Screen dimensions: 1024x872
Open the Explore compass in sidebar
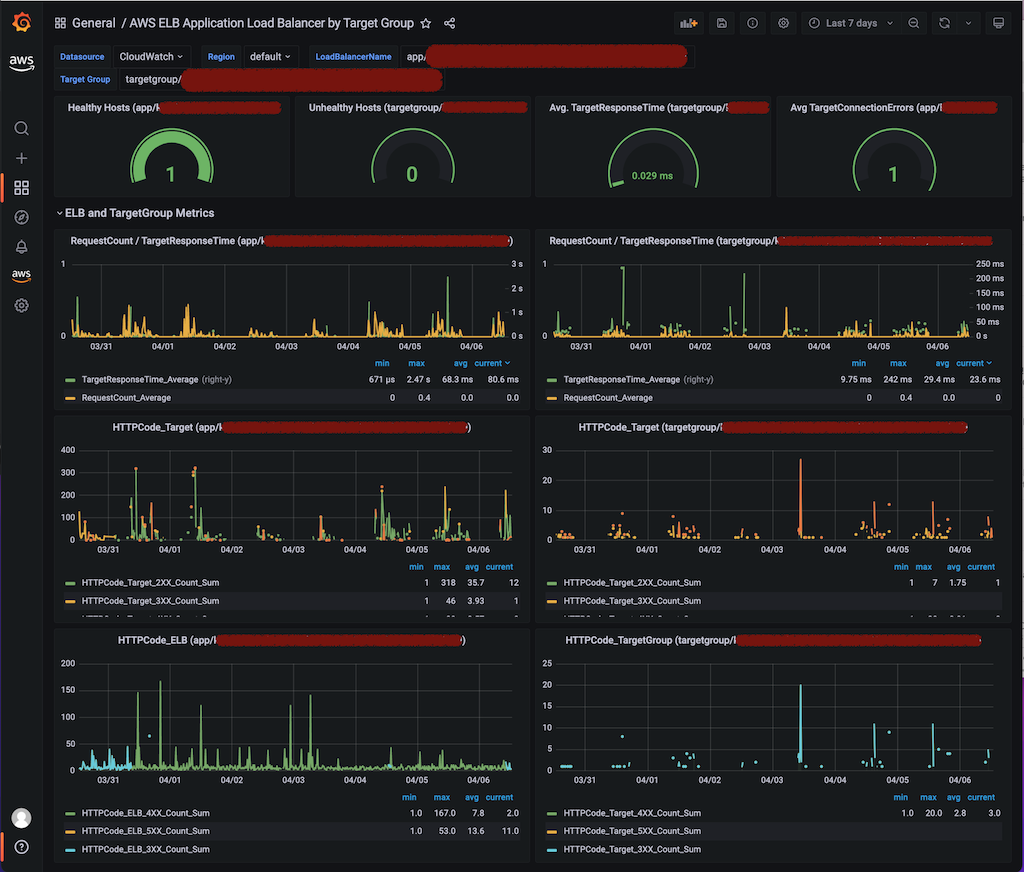[22, 218]
